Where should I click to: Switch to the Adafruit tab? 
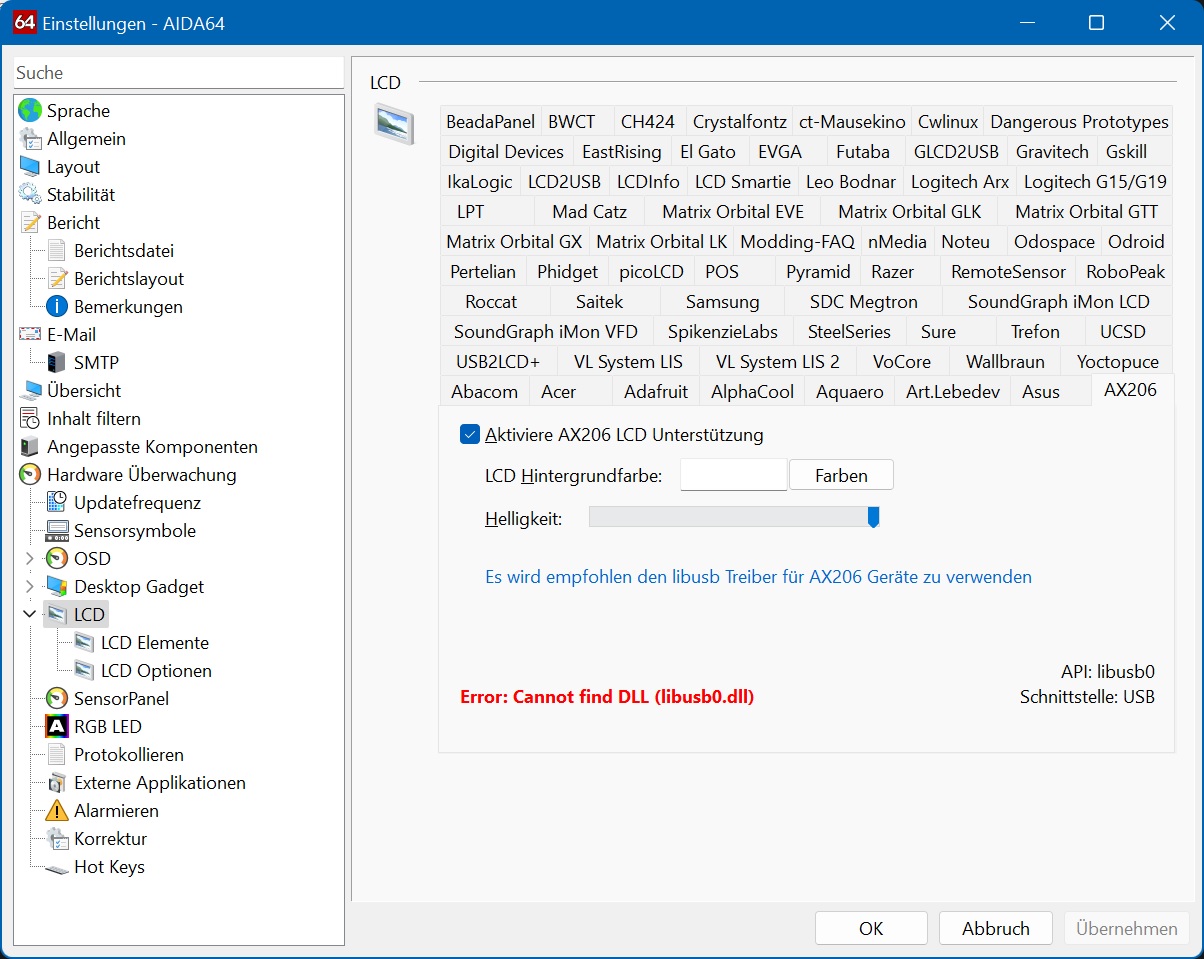click(656, 392)
